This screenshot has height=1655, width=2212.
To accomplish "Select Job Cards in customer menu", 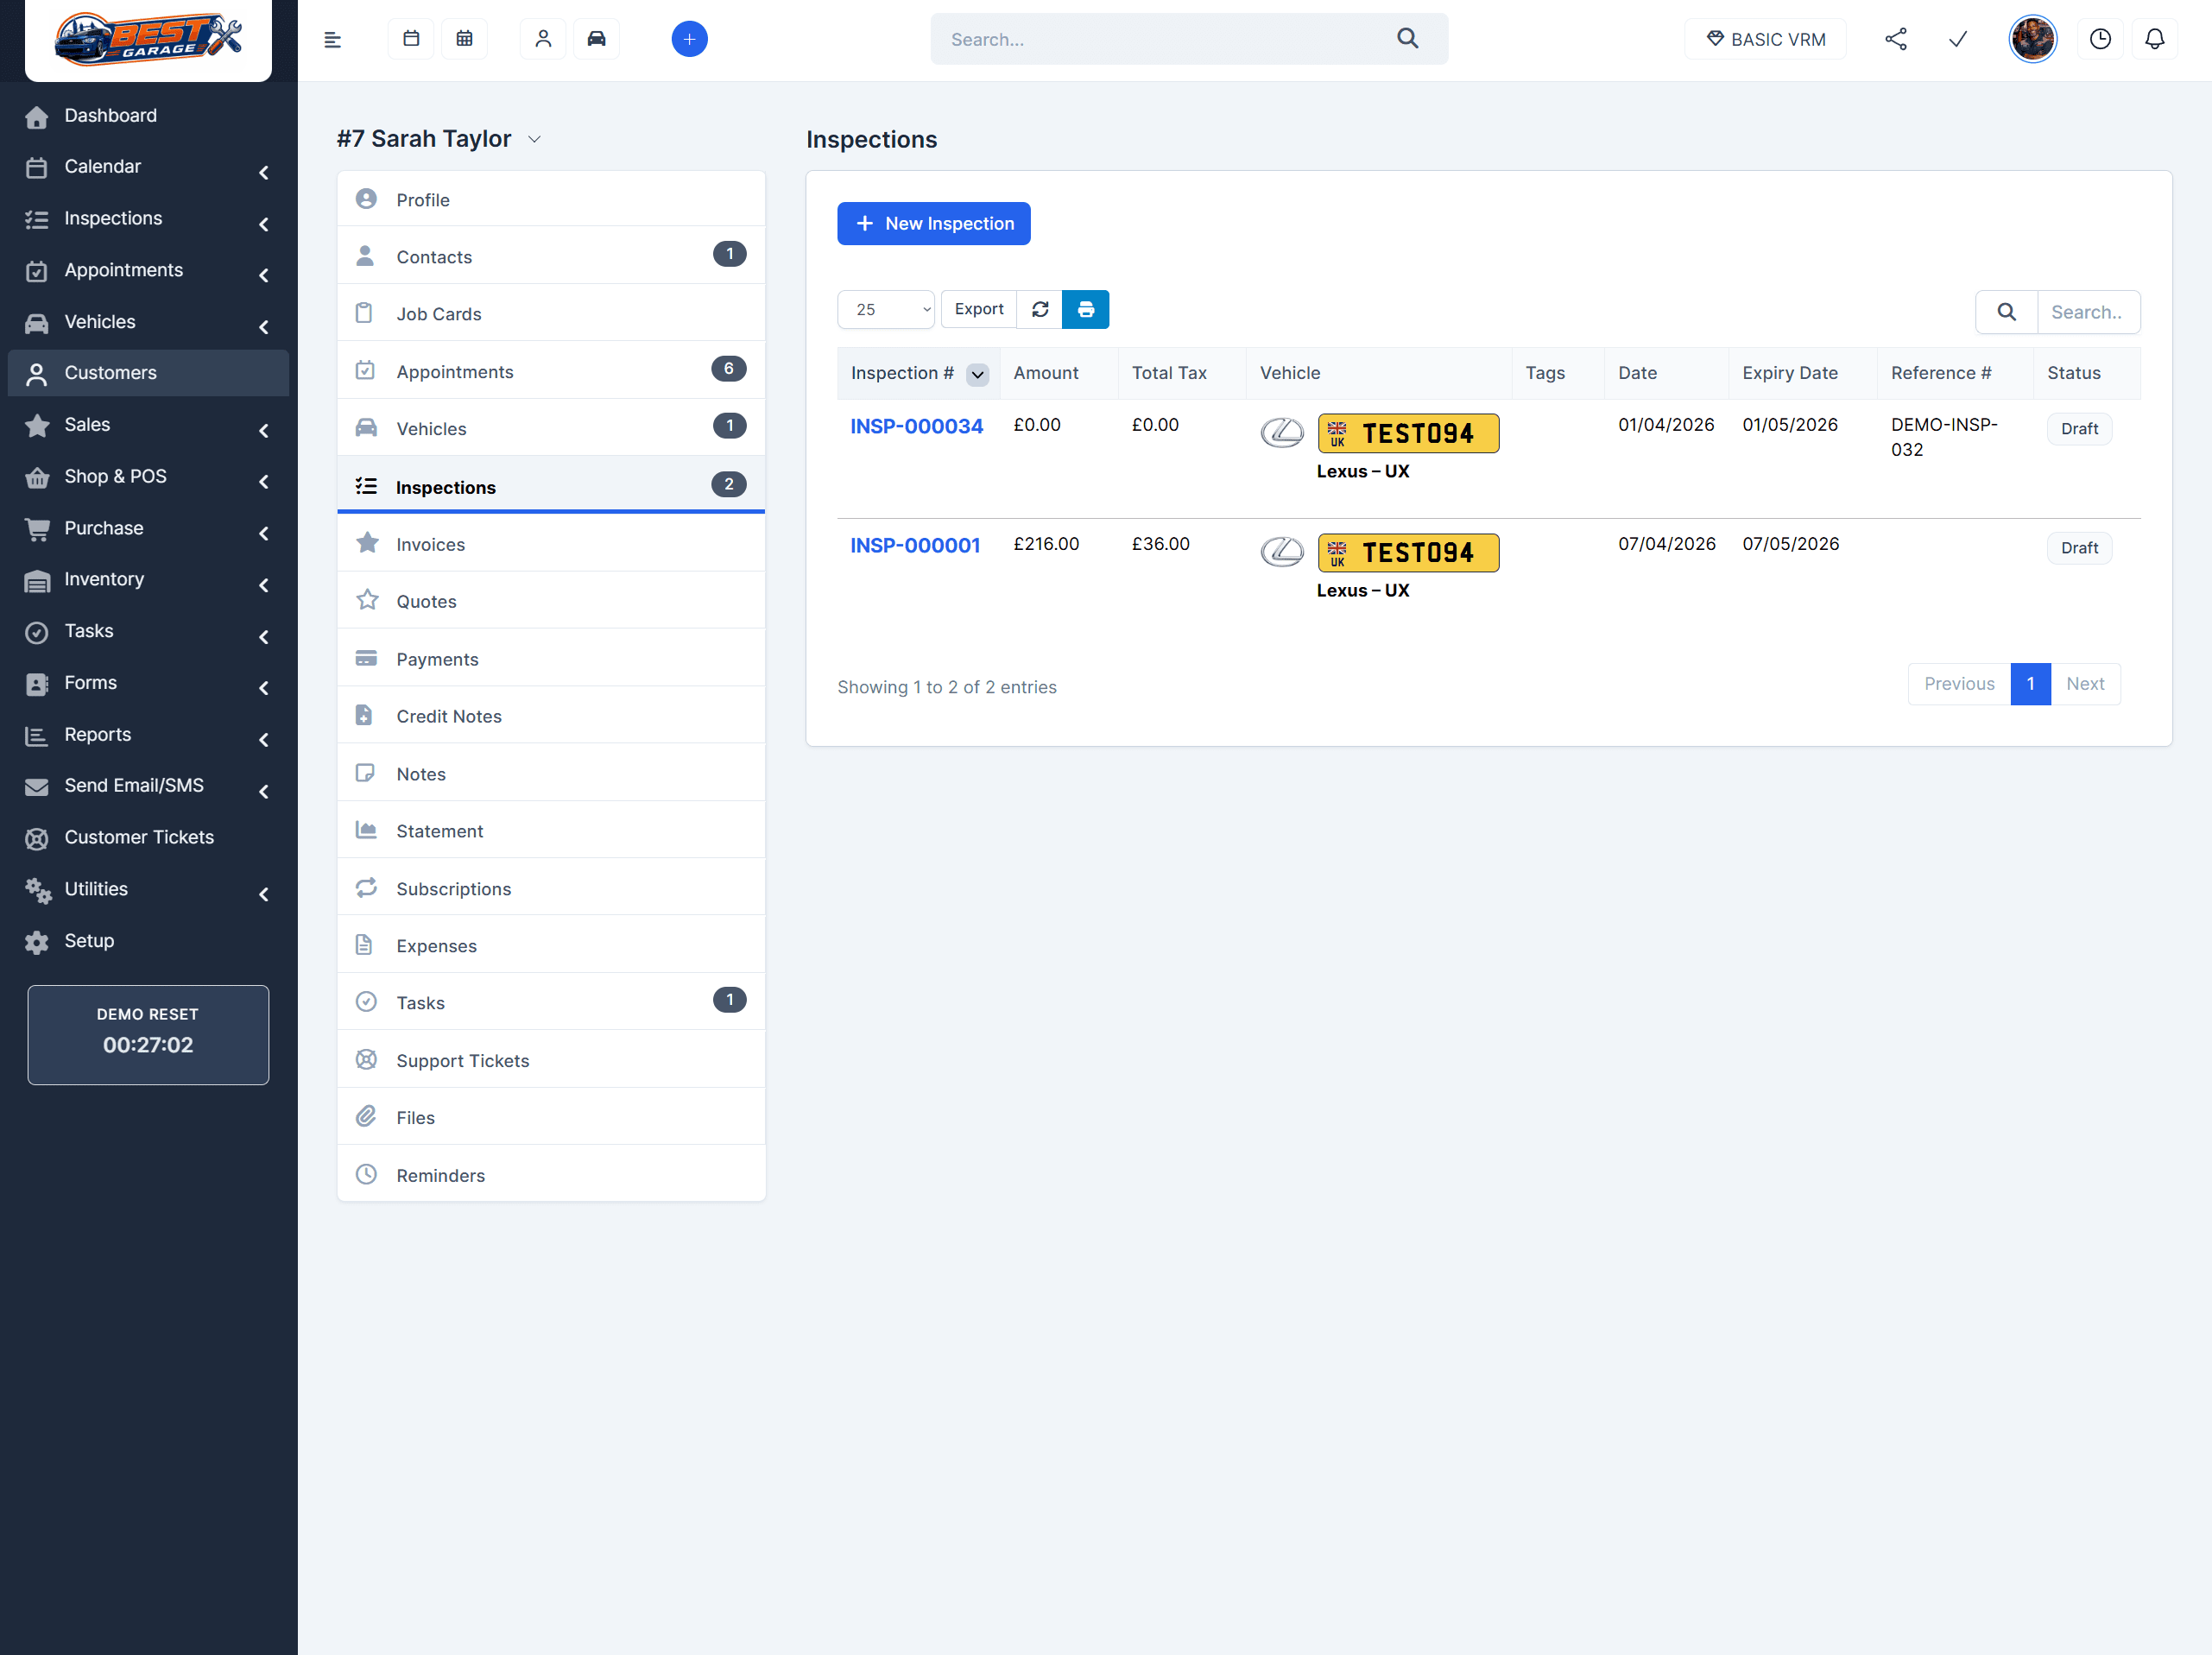I will coord(438,314).
